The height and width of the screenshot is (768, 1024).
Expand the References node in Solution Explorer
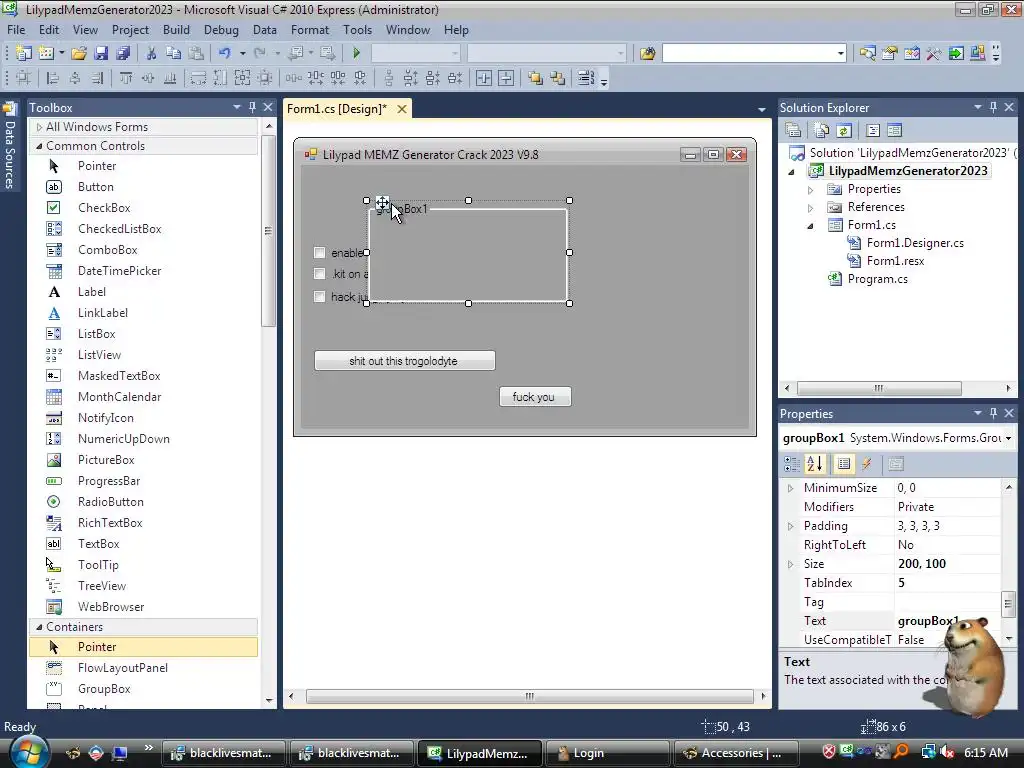click(810, 208)
